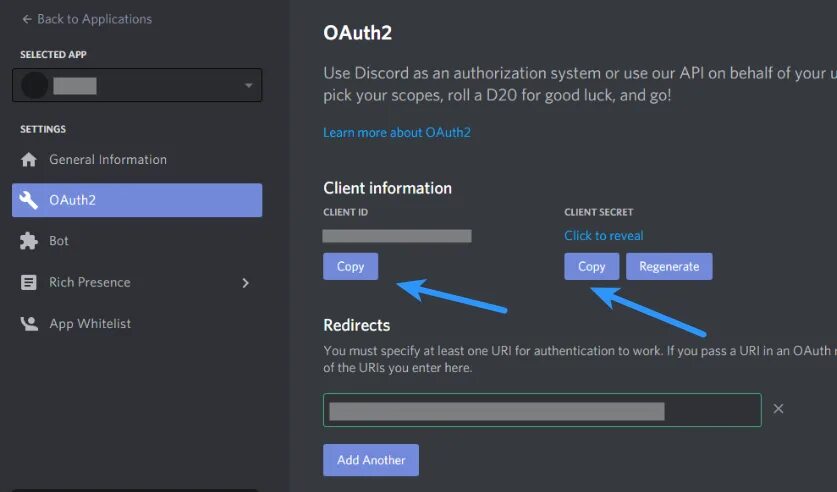Click the OAuth2 page heading

coord(358,33)
